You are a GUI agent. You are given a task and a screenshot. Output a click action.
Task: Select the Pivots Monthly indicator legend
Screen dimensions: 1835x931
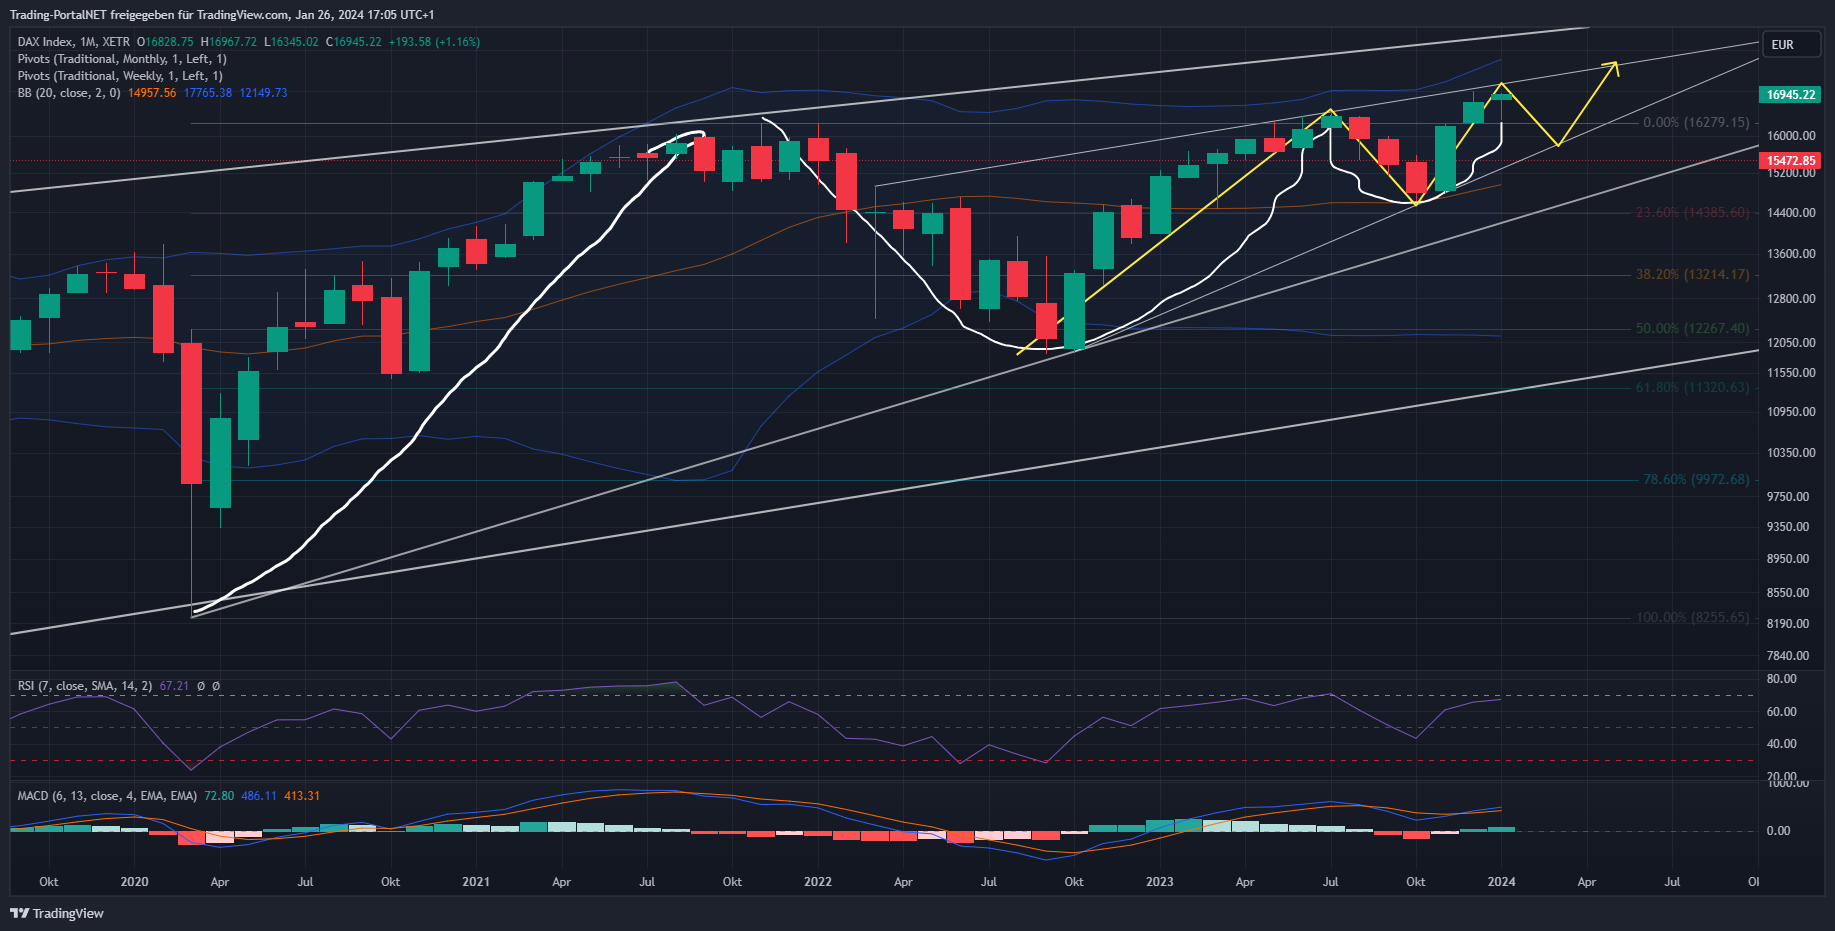121,59
